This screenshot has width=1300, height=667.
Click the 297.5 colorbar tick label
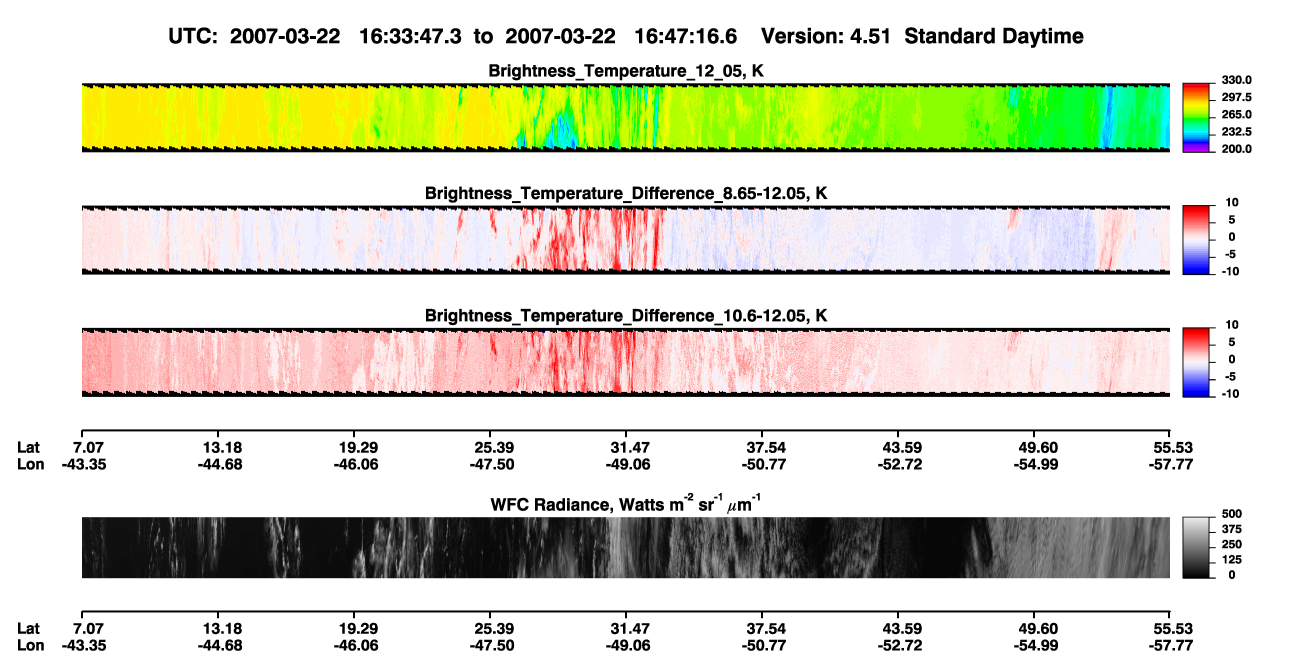click(1237, 97)
